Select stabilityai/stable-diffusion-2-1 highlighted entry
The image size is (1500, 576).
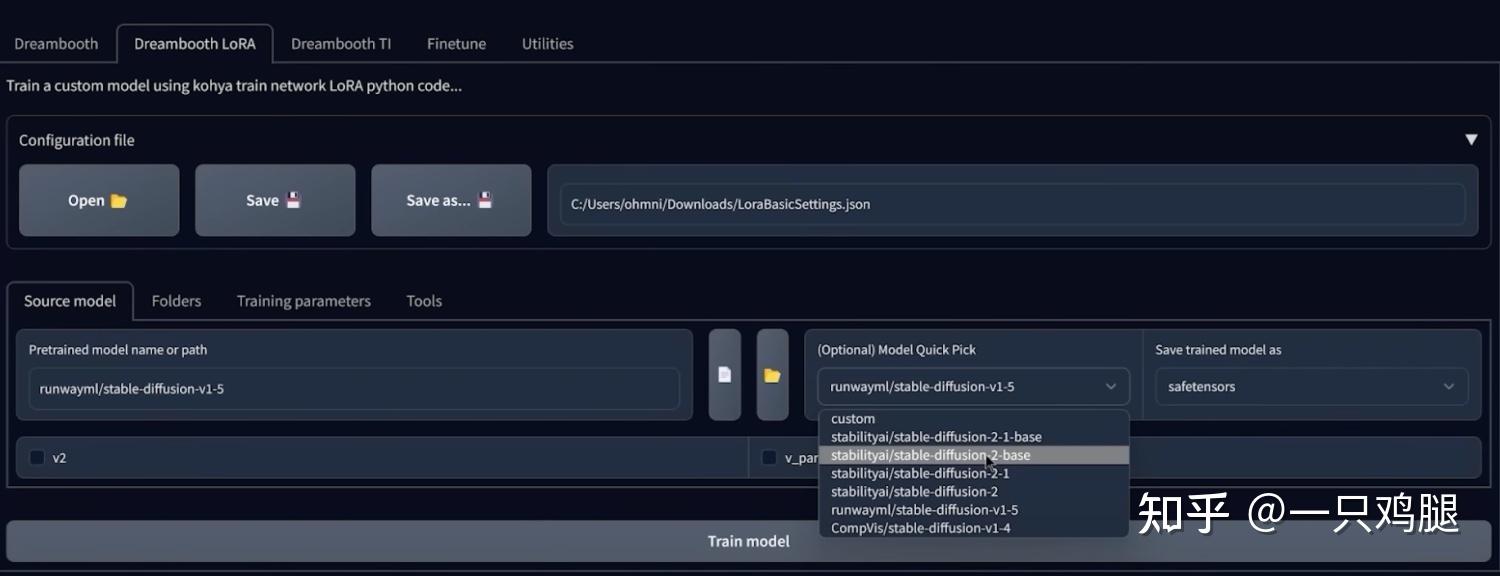click(918, 472)
